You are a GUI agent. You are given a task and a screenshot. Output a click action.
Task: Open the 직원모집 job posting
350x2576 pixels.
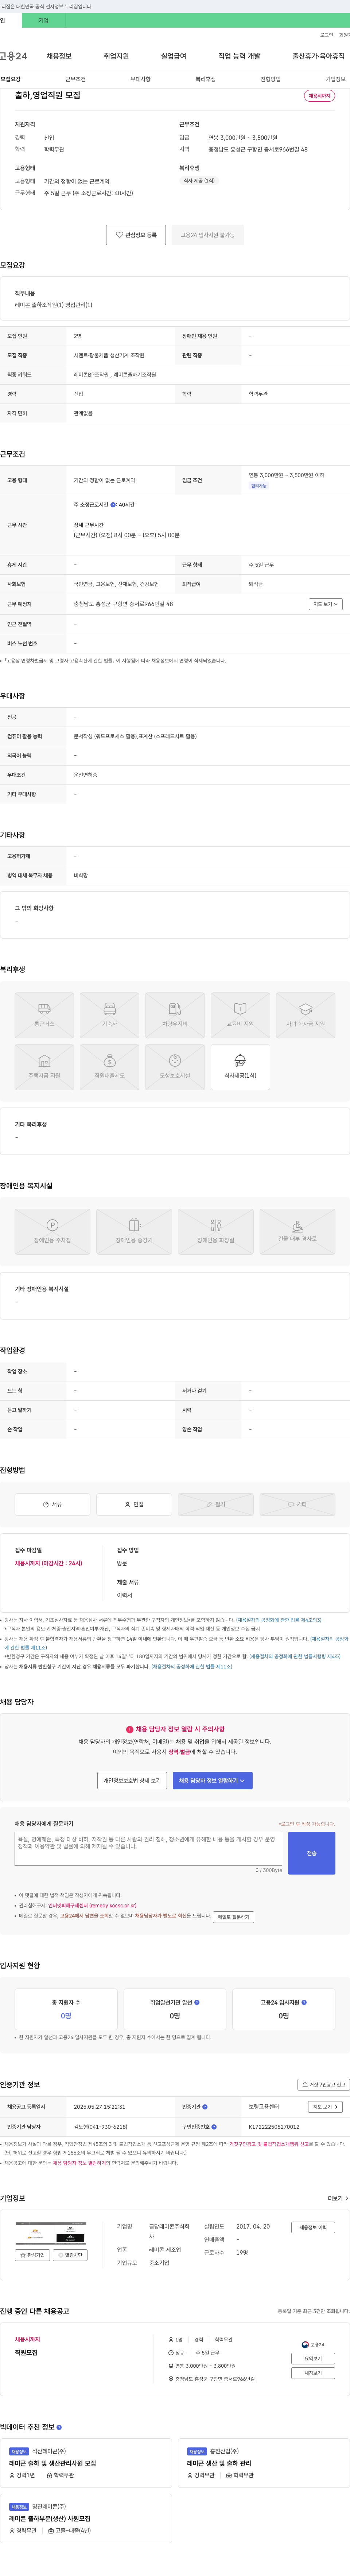(26, 2353)
